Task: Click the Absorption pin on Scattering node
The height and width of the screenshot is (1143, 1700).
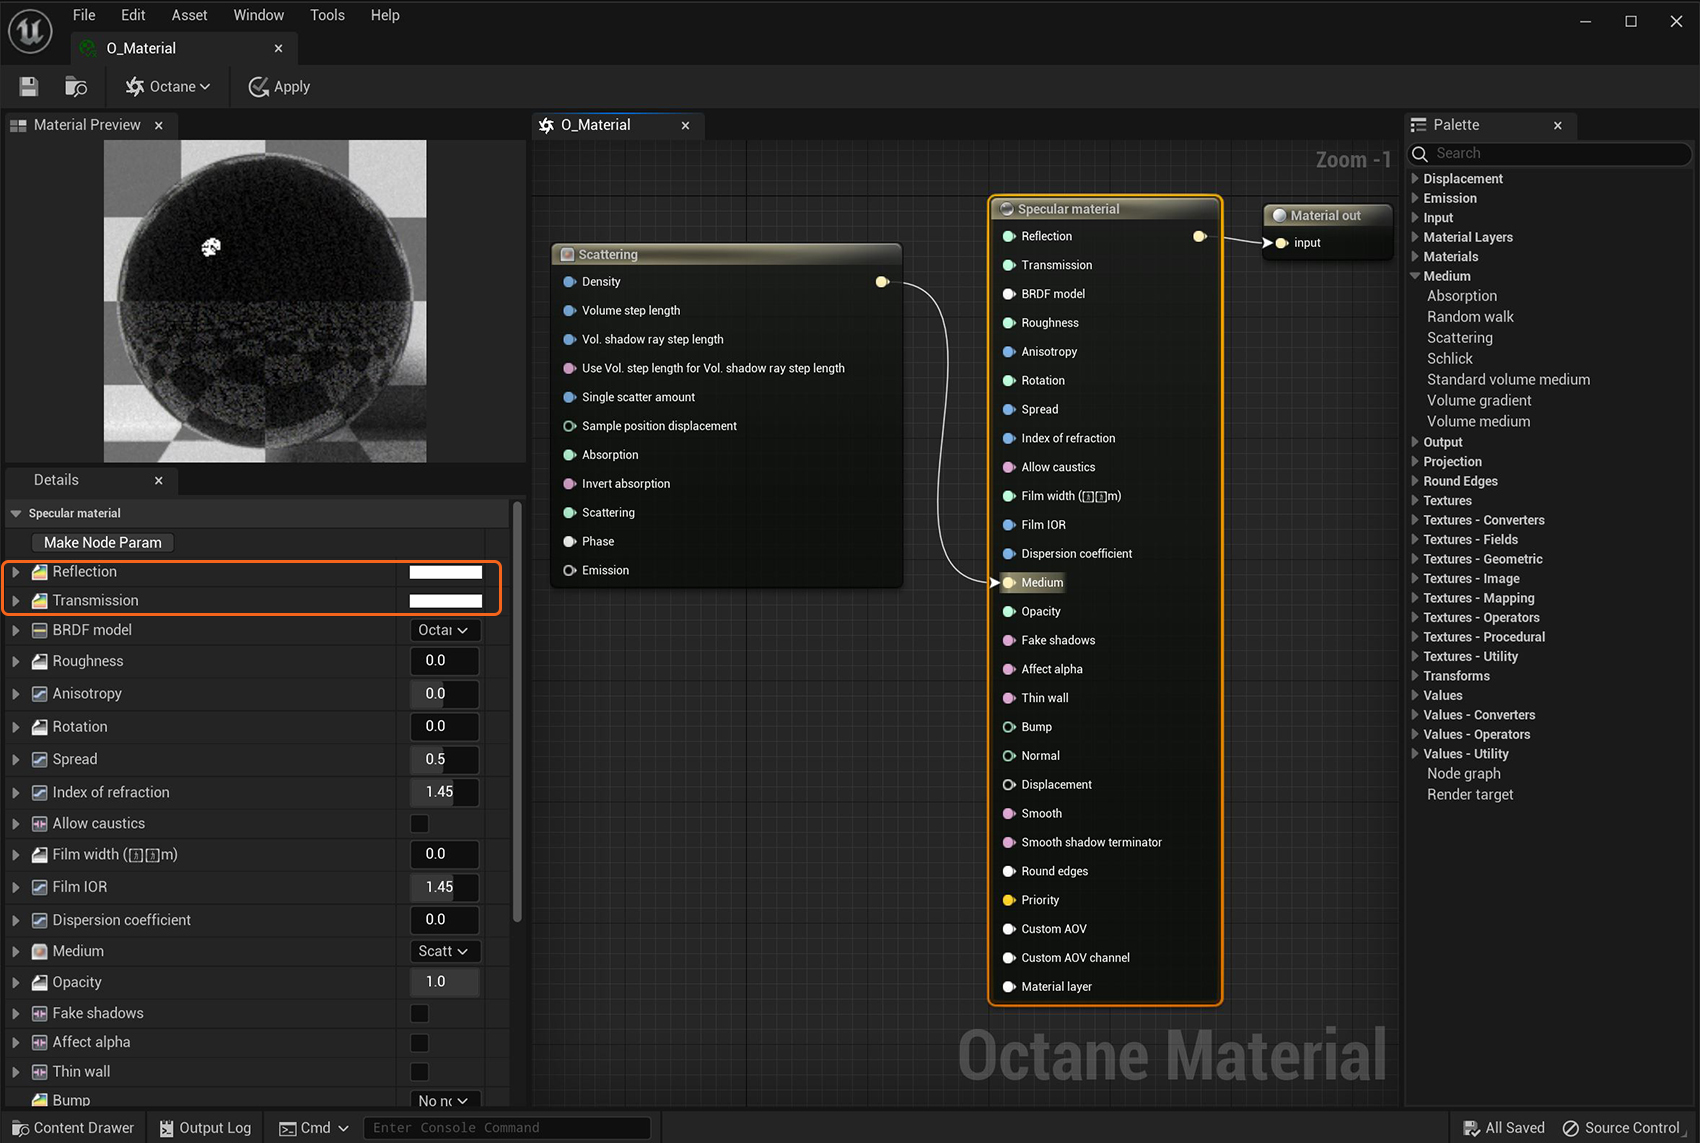Action: pyautogui.click(x=570, y=455)
